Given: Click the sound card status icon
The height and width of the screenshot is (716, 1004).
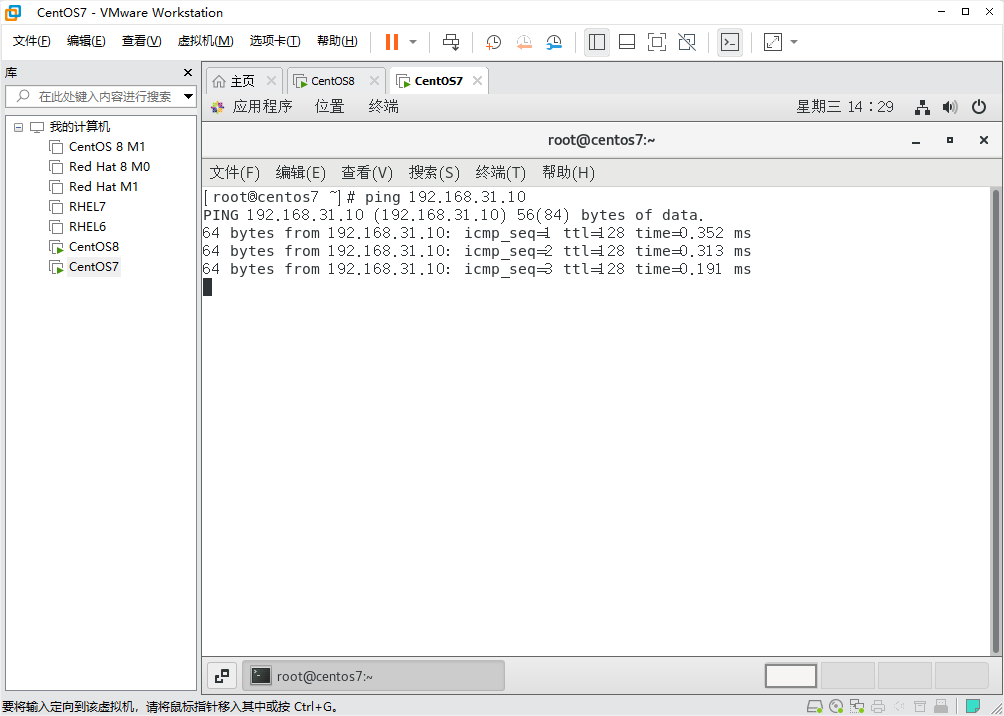Looking at the screenshot, I should 900,707.
